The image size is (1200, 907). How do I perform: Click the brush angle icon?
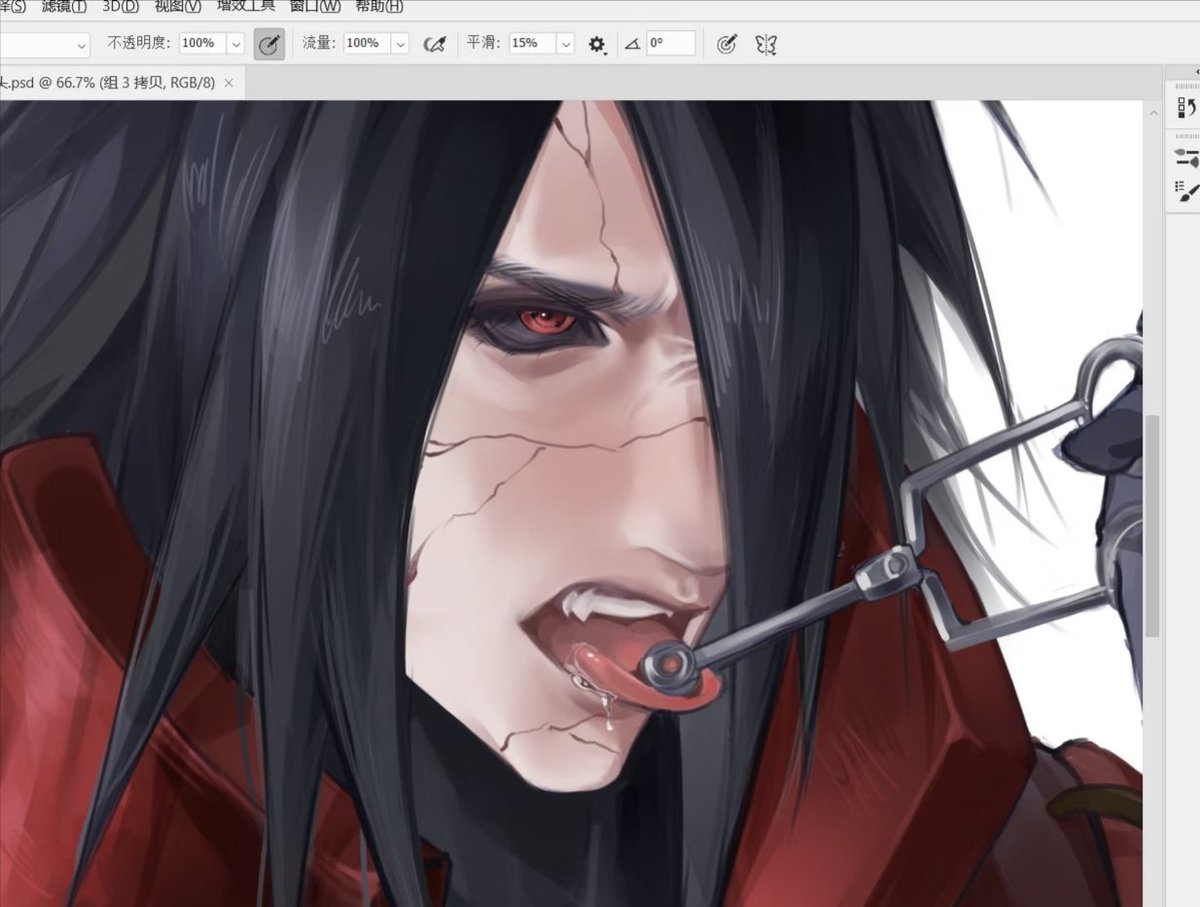pyautogui.click(x=632, y=44)
